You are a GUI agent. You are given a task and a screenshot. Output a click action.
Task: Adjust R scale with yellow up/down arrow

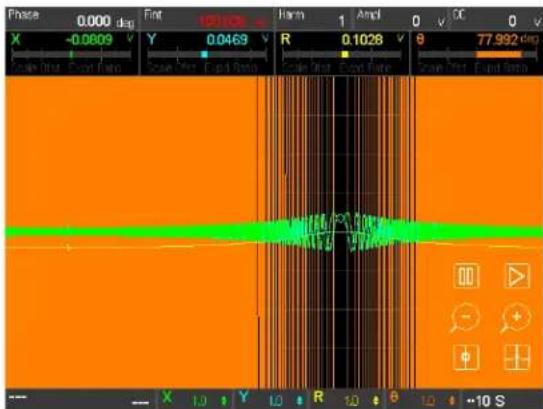(376, 401)
